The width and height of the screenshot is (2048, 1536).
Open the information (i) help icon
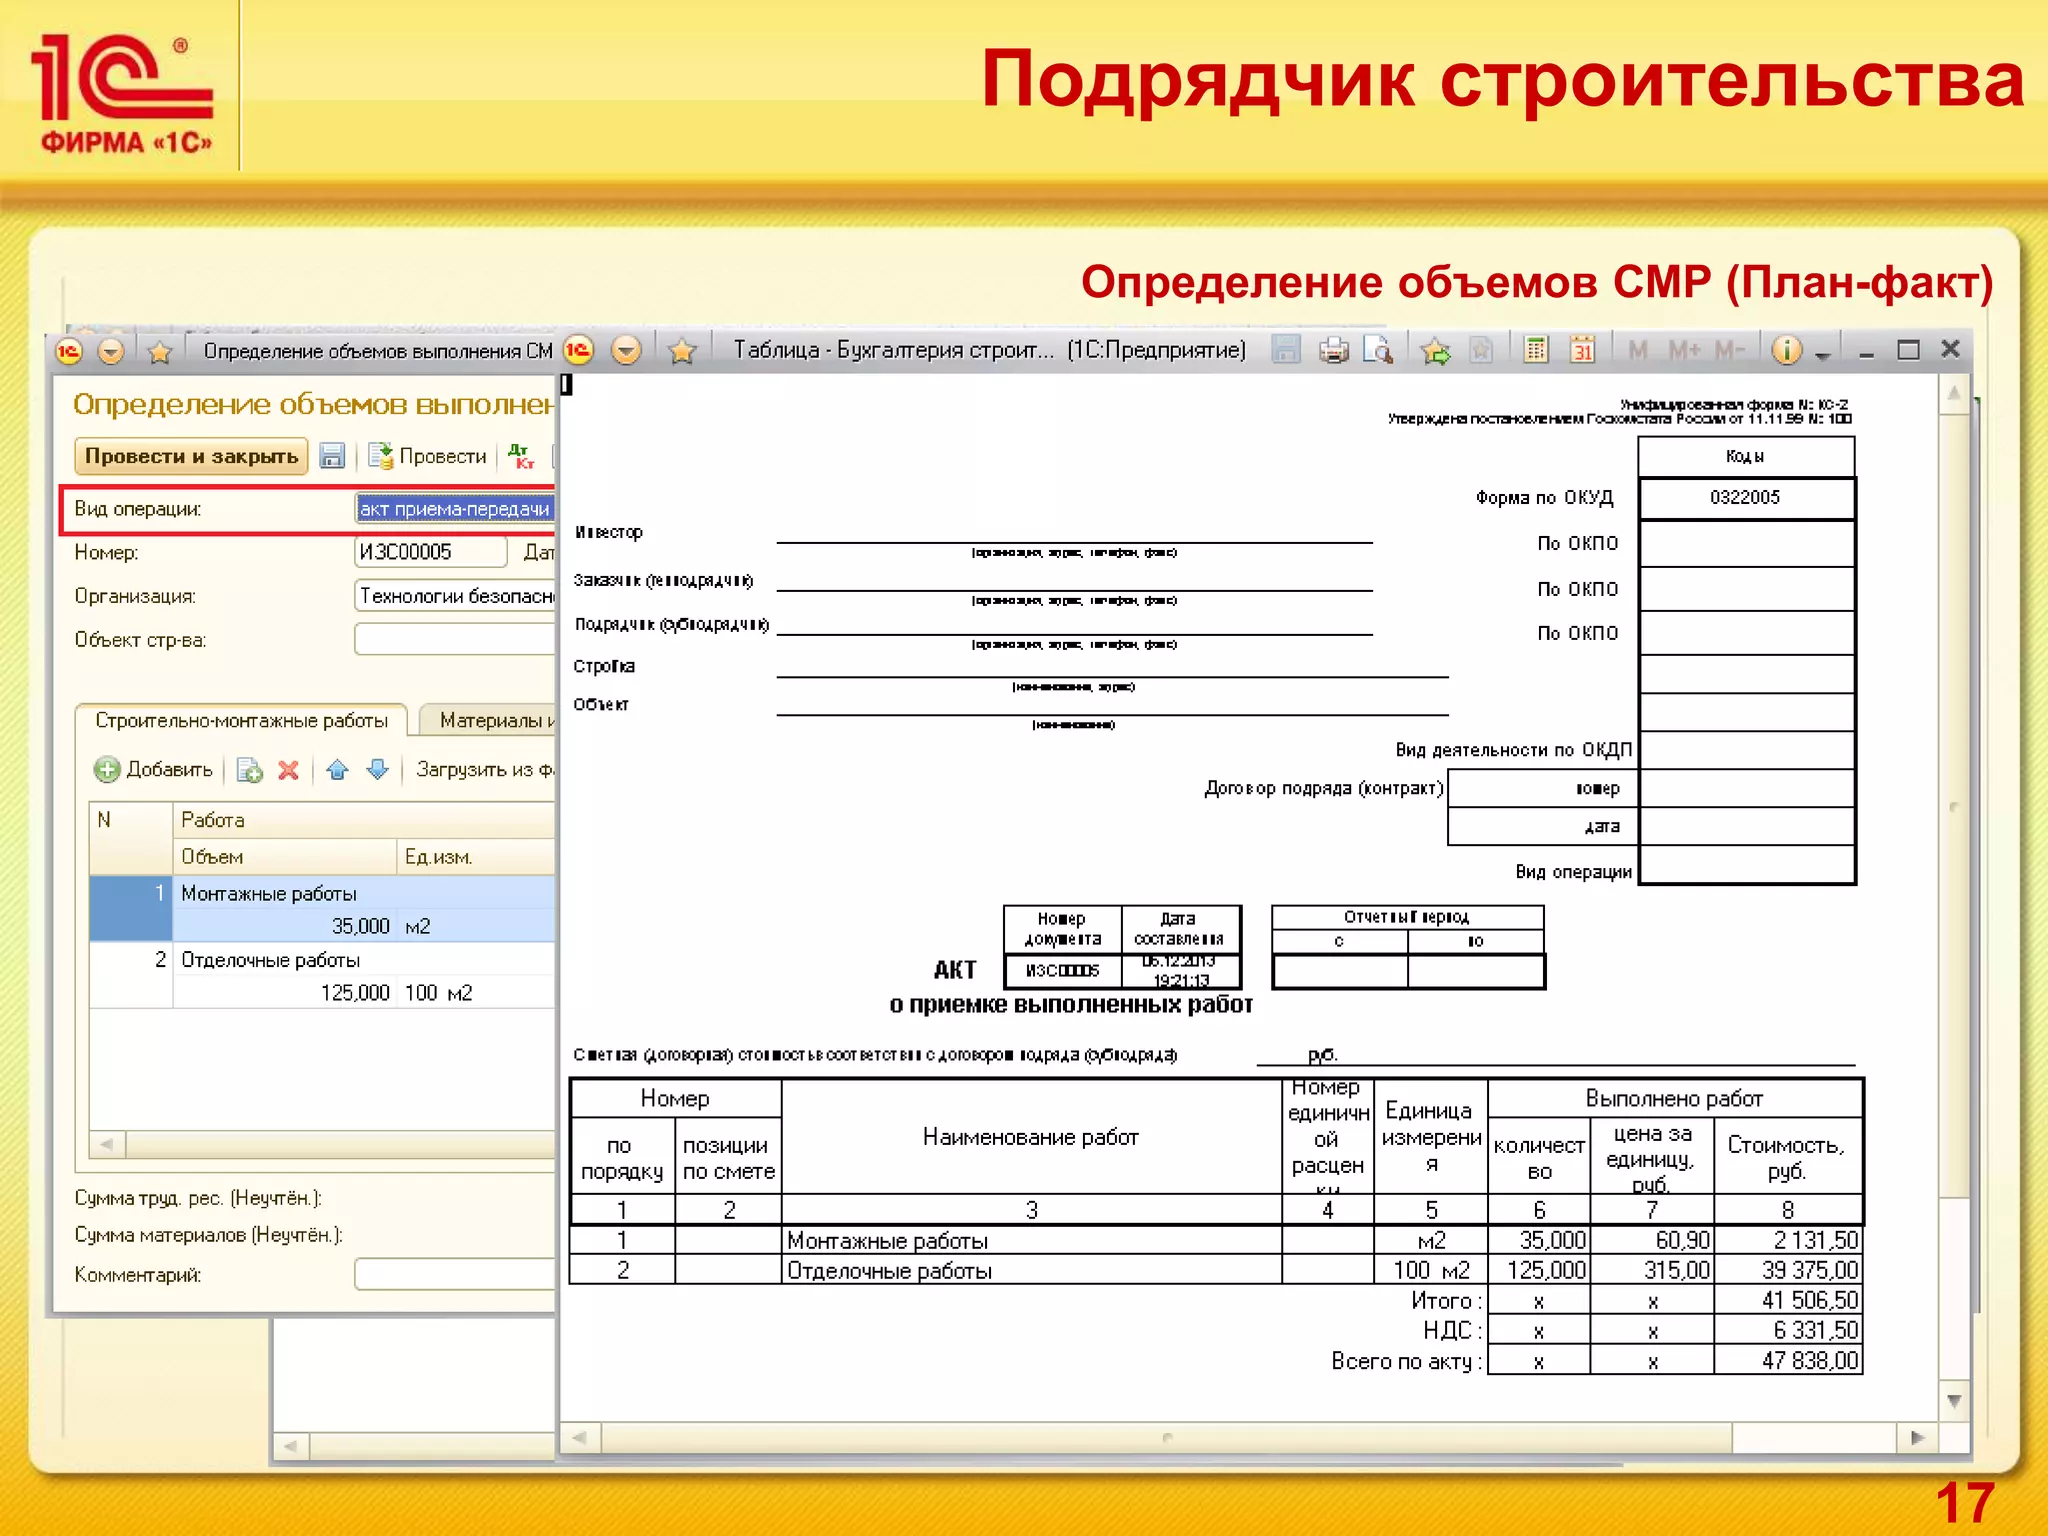(x=1787, y=349)
